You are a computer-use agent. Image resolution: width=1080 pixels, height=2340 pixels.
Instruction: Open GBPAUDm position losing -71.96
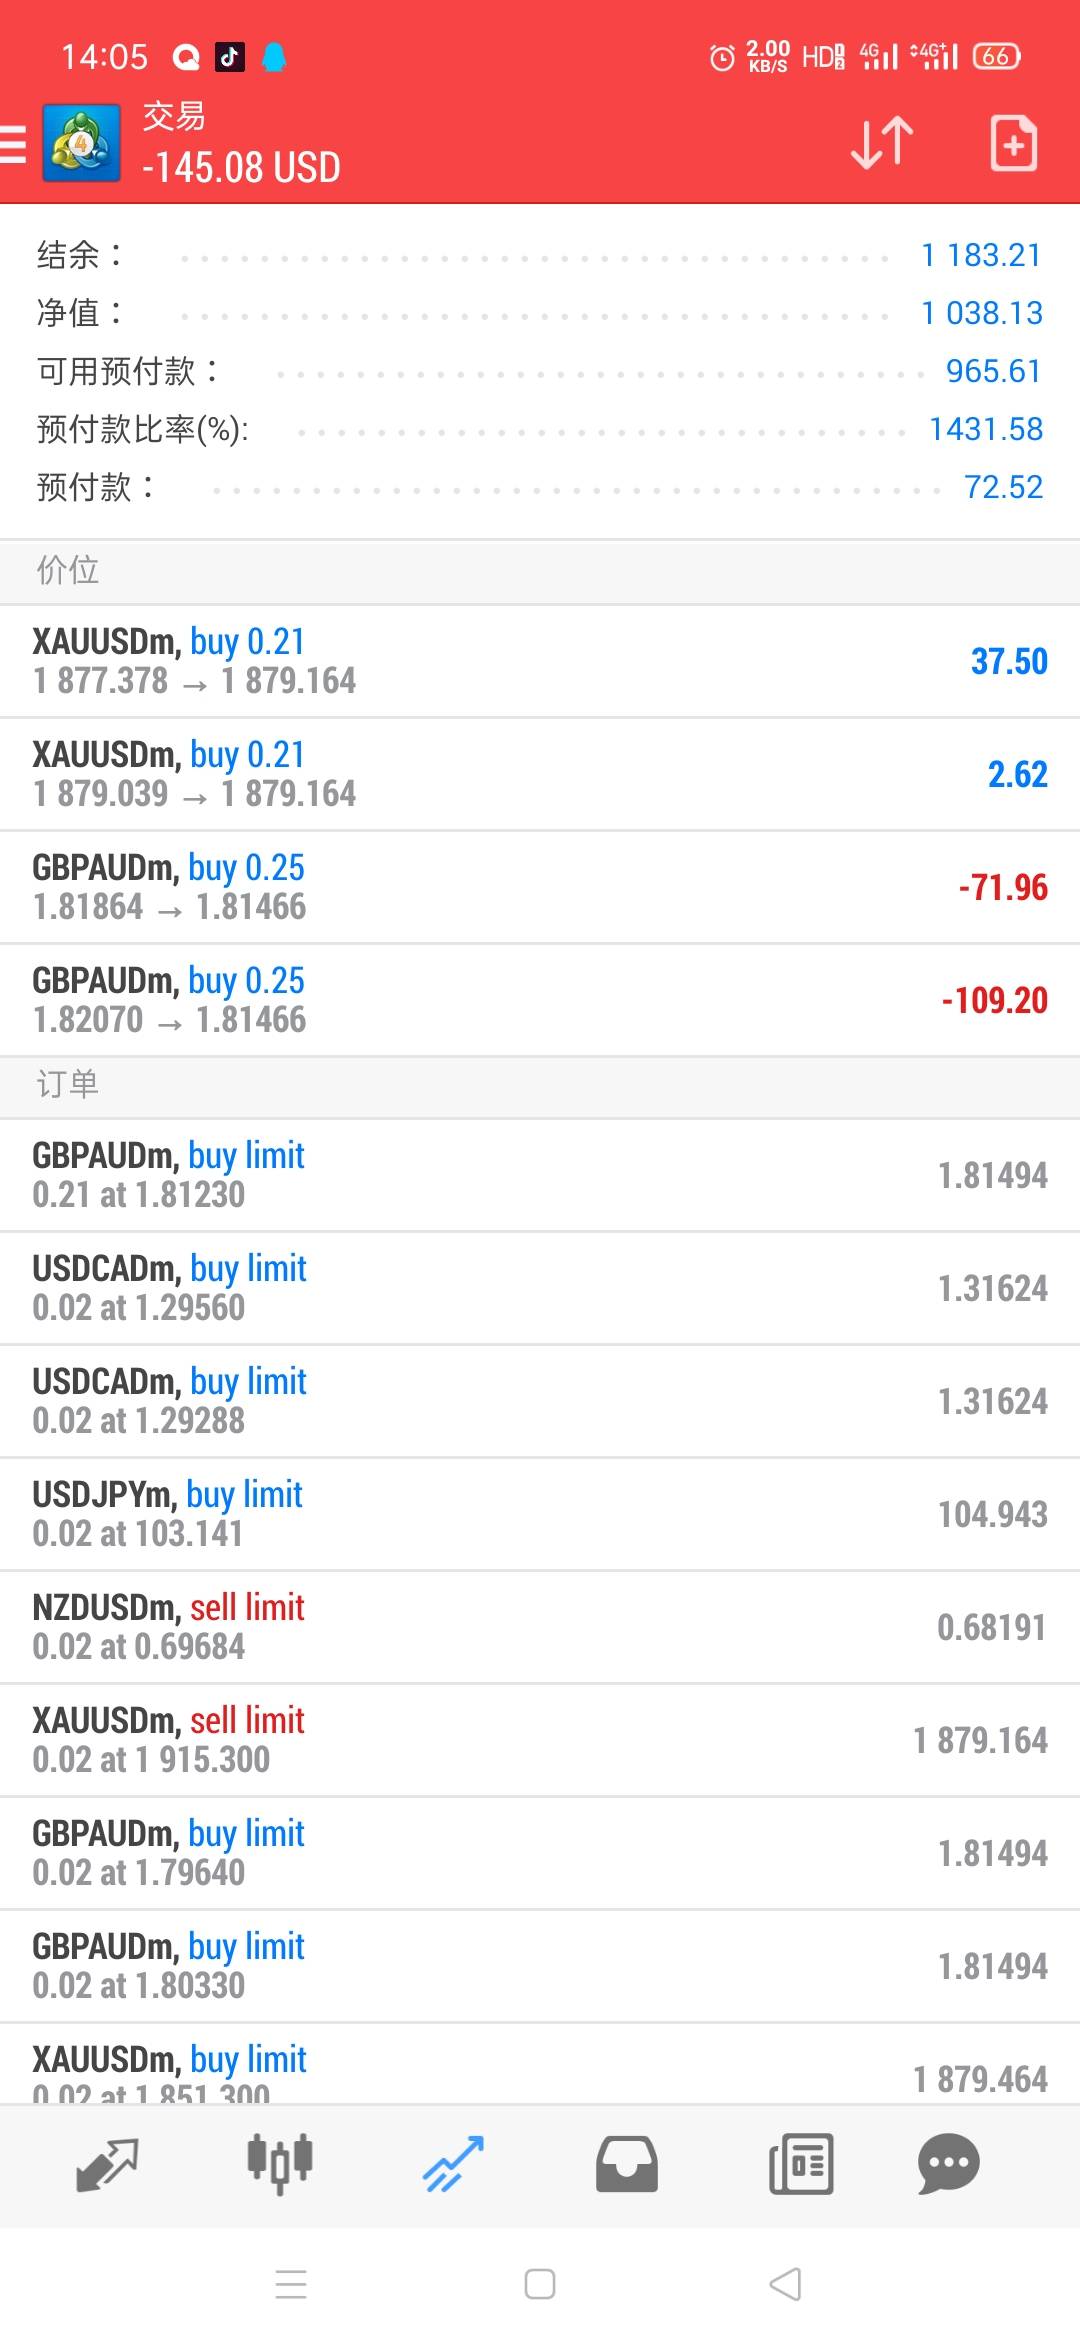click(540, 887)
